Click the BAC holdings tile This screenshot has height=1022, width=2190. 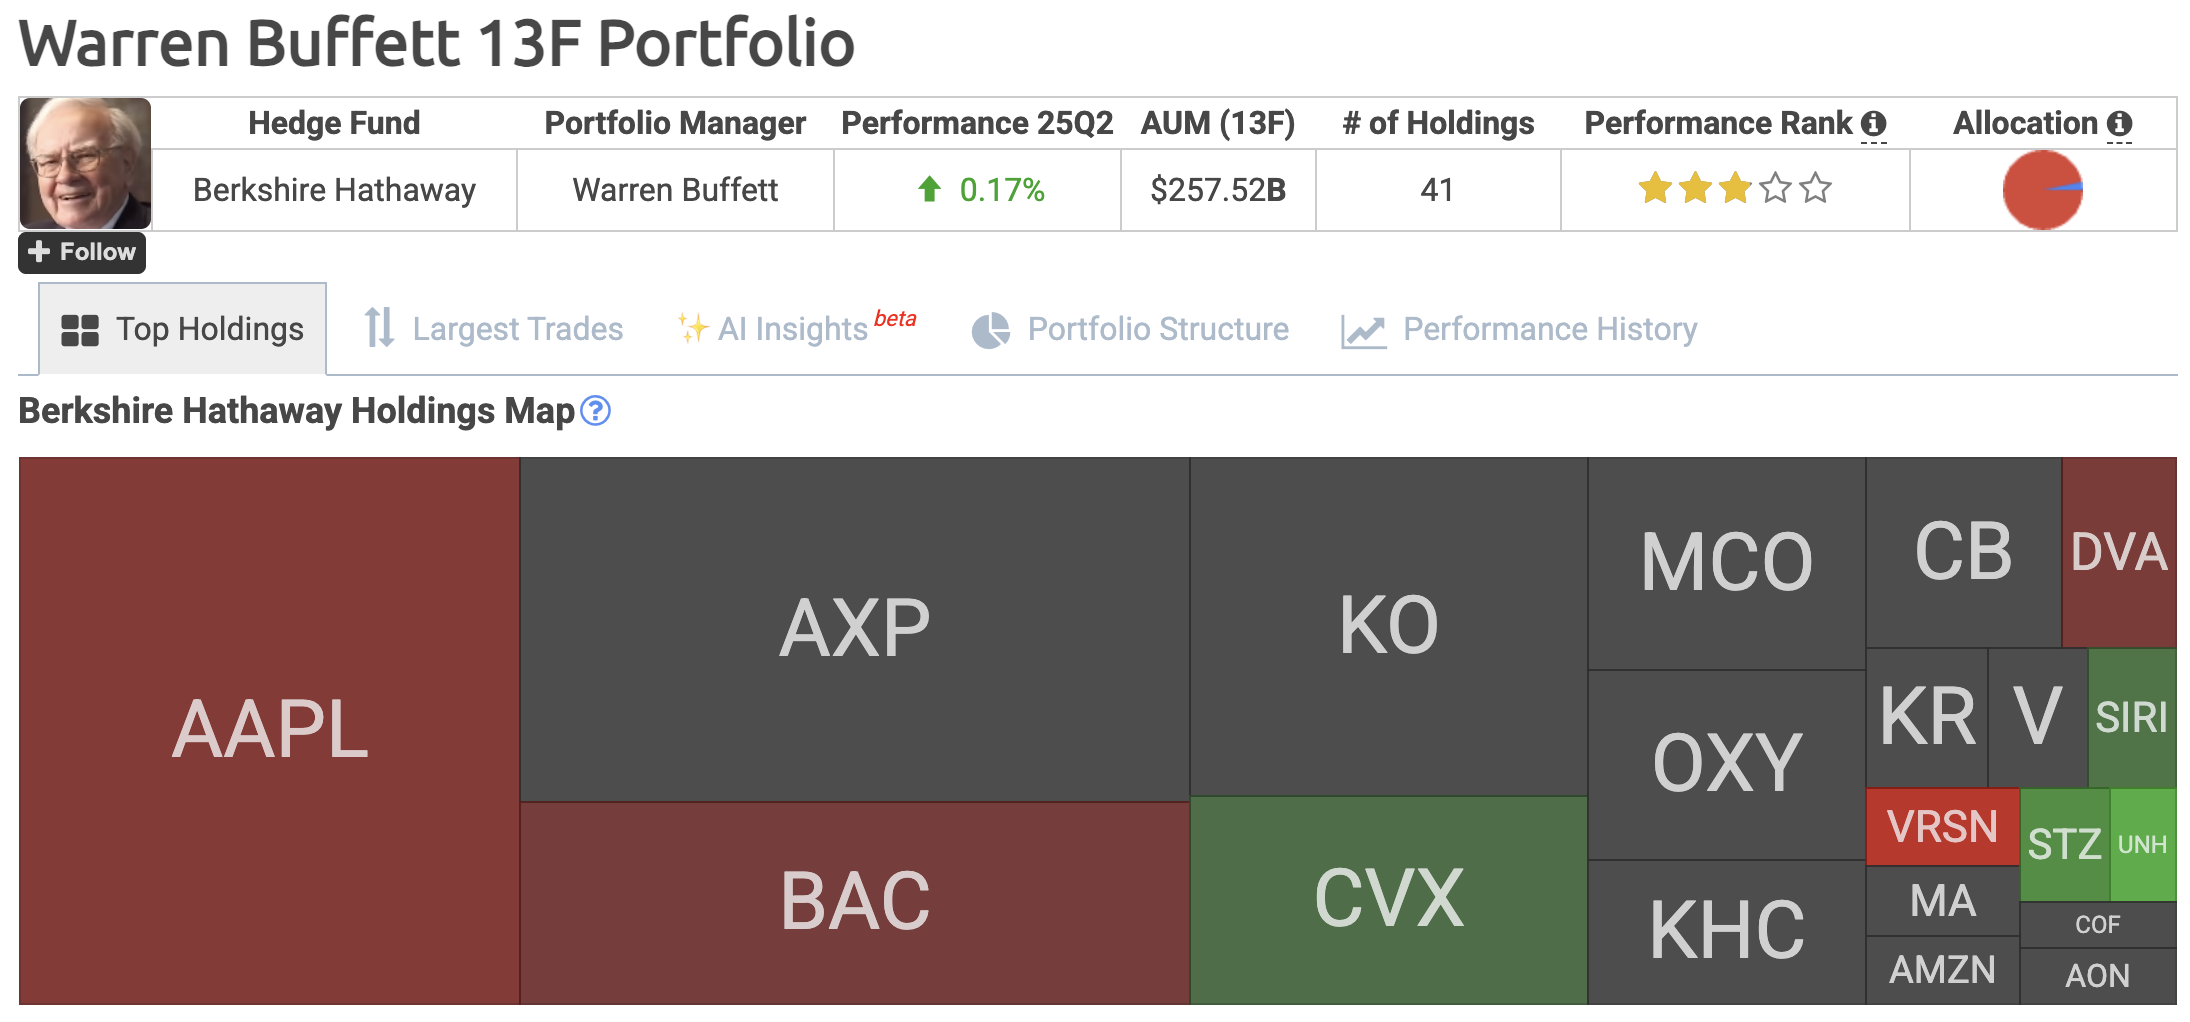click(x=854, y=901)
